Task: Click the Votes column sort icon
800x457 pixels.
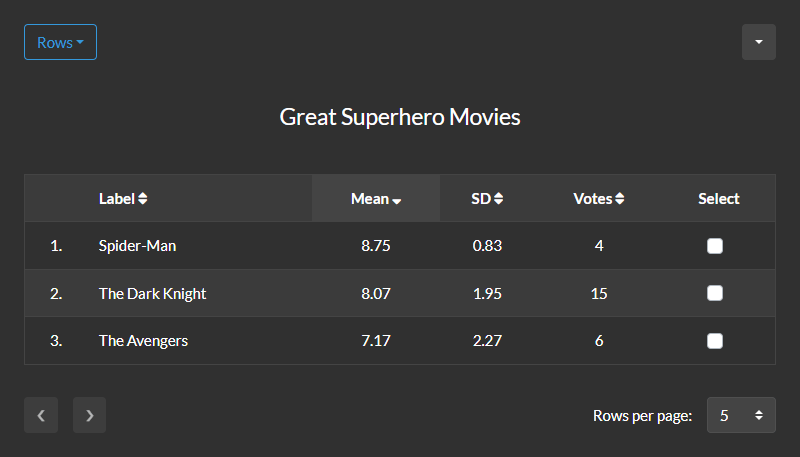Action: click(620, 199)
